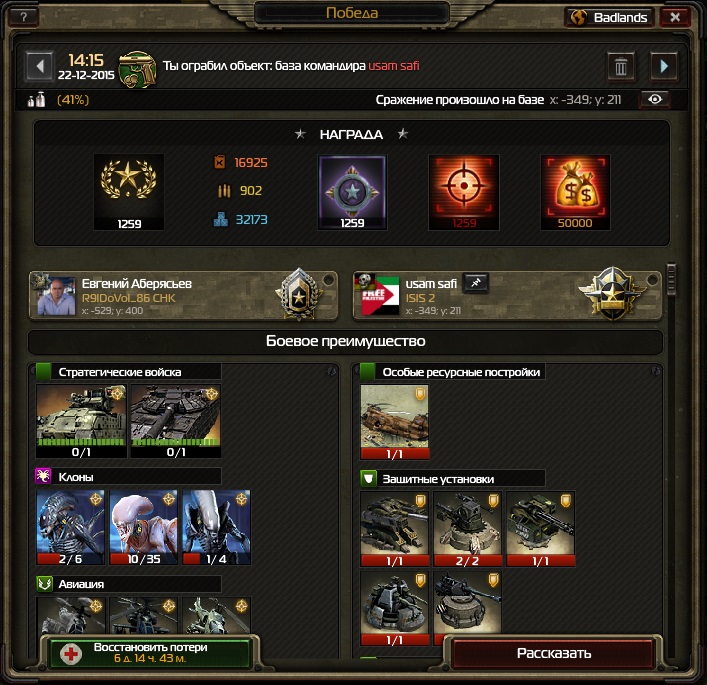The width and height of the screenshot is (707, 685).
Task: Go to previous battle report arrow
Action: 40,66
